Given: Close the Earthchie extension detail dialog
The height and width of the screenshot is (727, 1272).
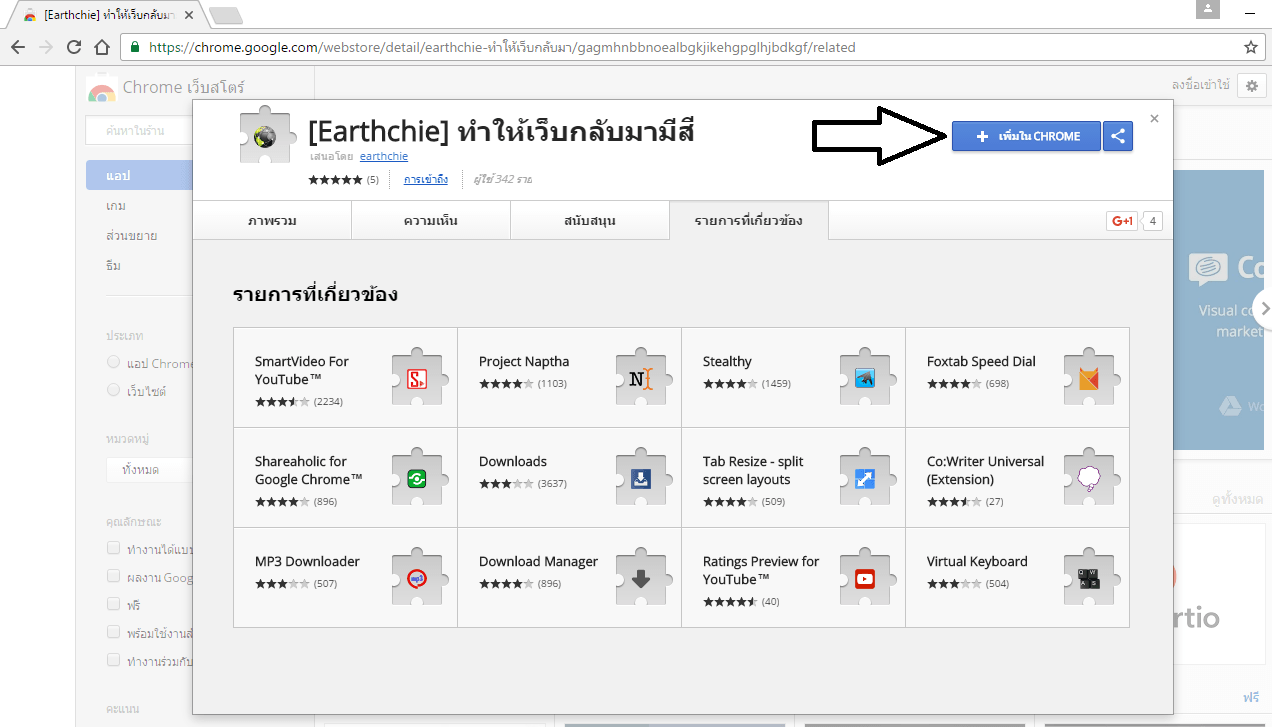Looking at the screenshot, I should [1154, 118].
